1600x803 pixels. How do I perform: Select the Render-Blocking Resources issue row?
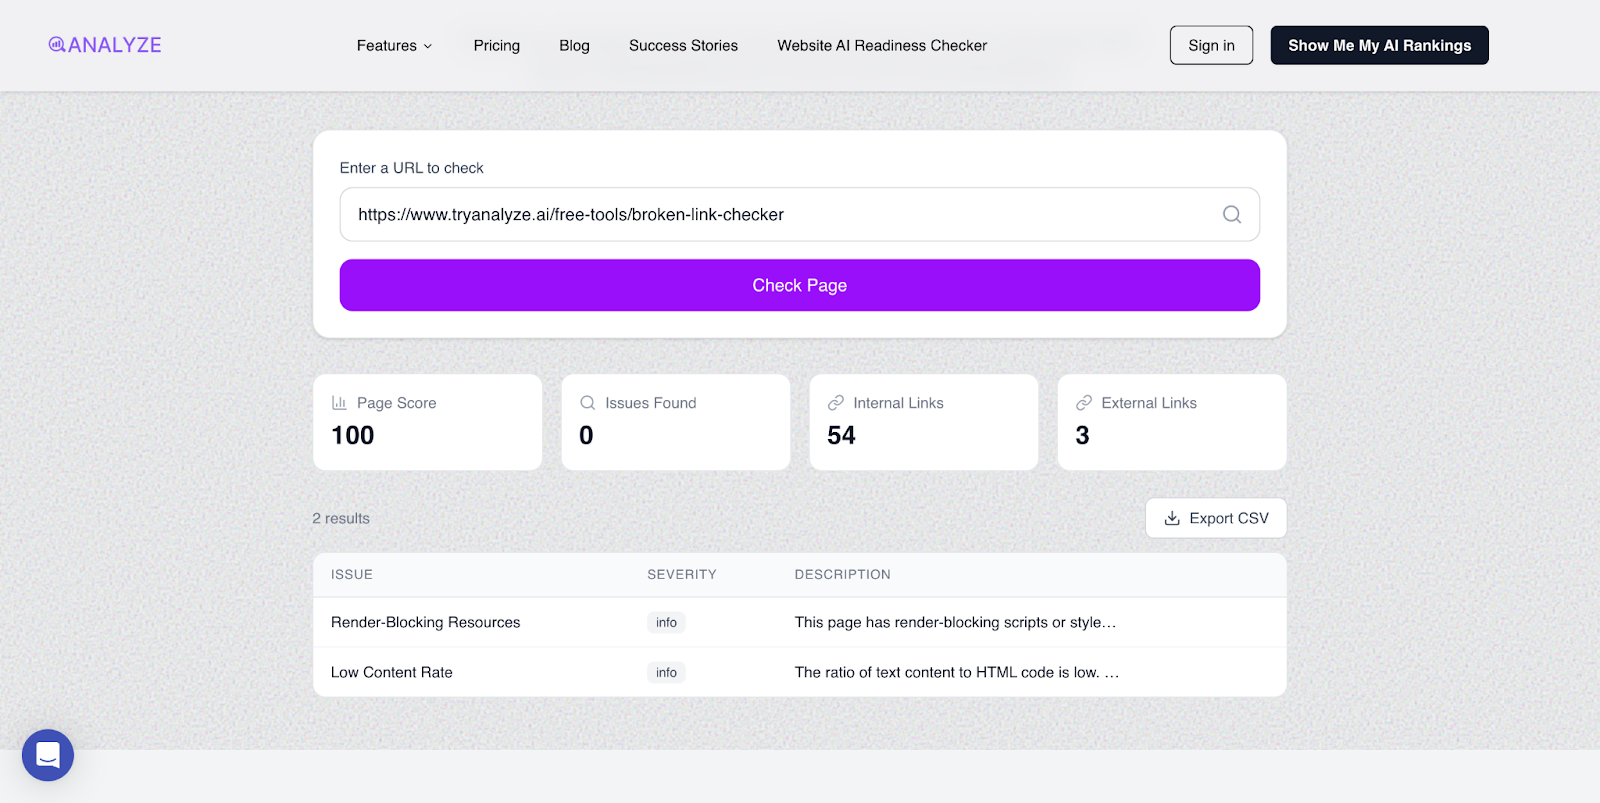(x=799, y=622)
